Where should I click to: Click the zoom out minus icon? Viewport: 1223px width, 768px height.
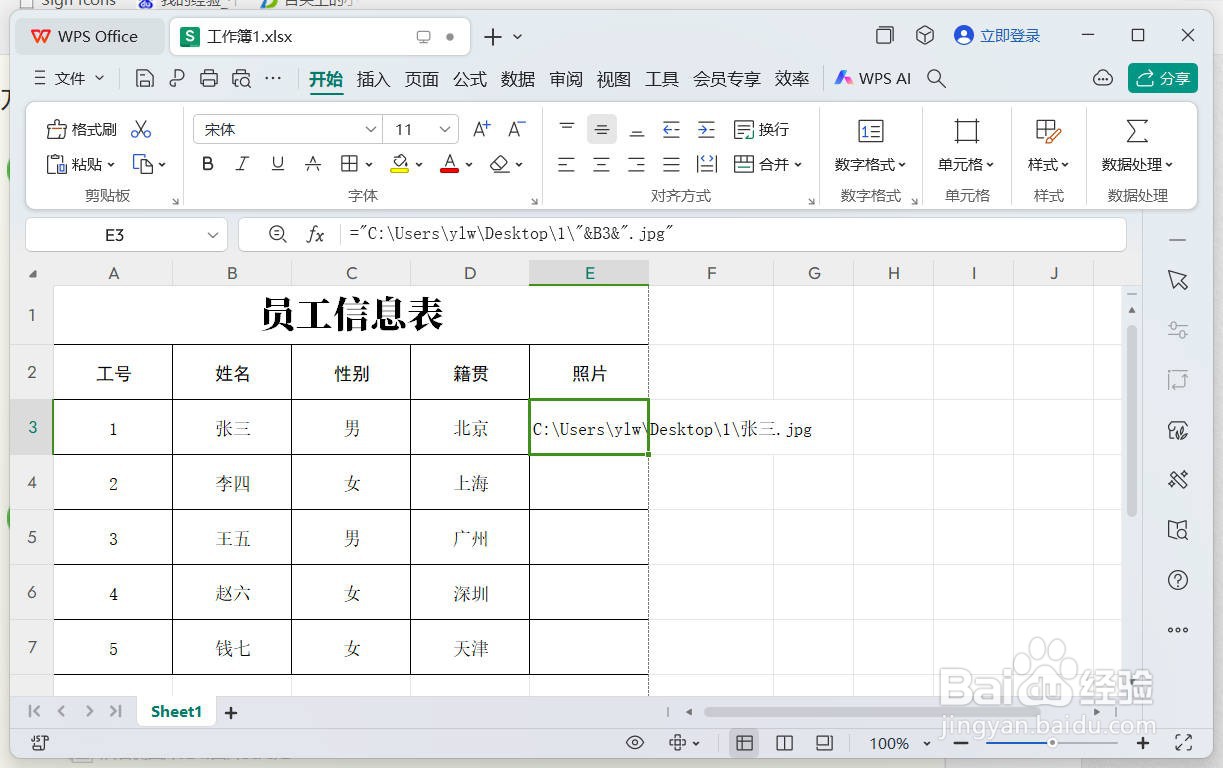[x=960, y=743]
